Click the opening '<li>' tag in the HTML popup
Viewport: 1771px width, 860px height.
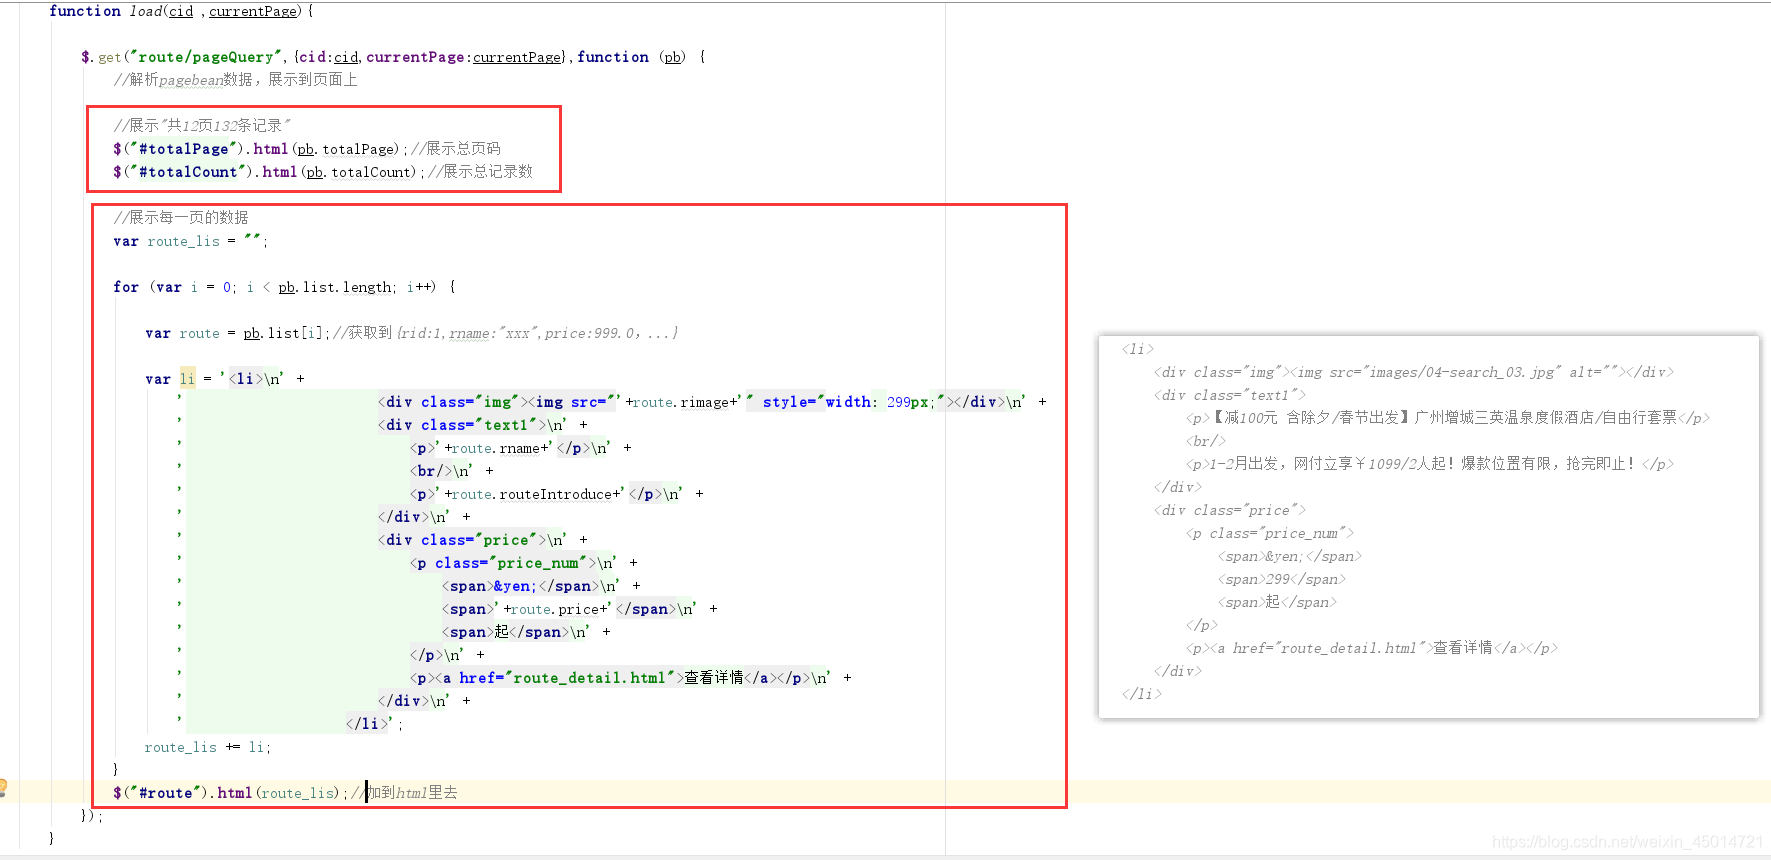tap(1138, 349)
